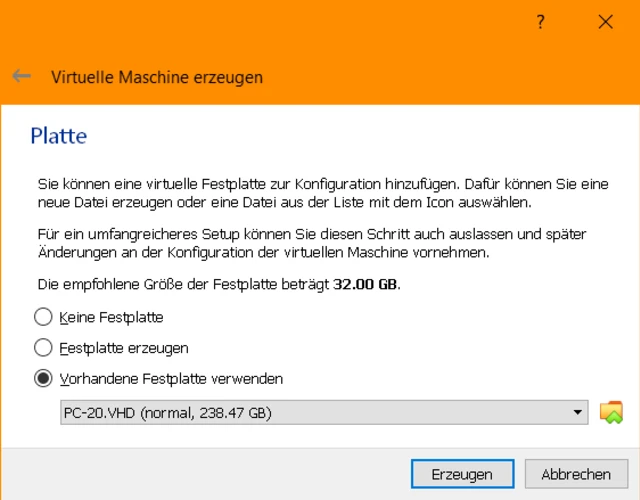Click the 'Keine Festplatte' label text
This screenshot has height=500, width=640.
coord(111,317)
